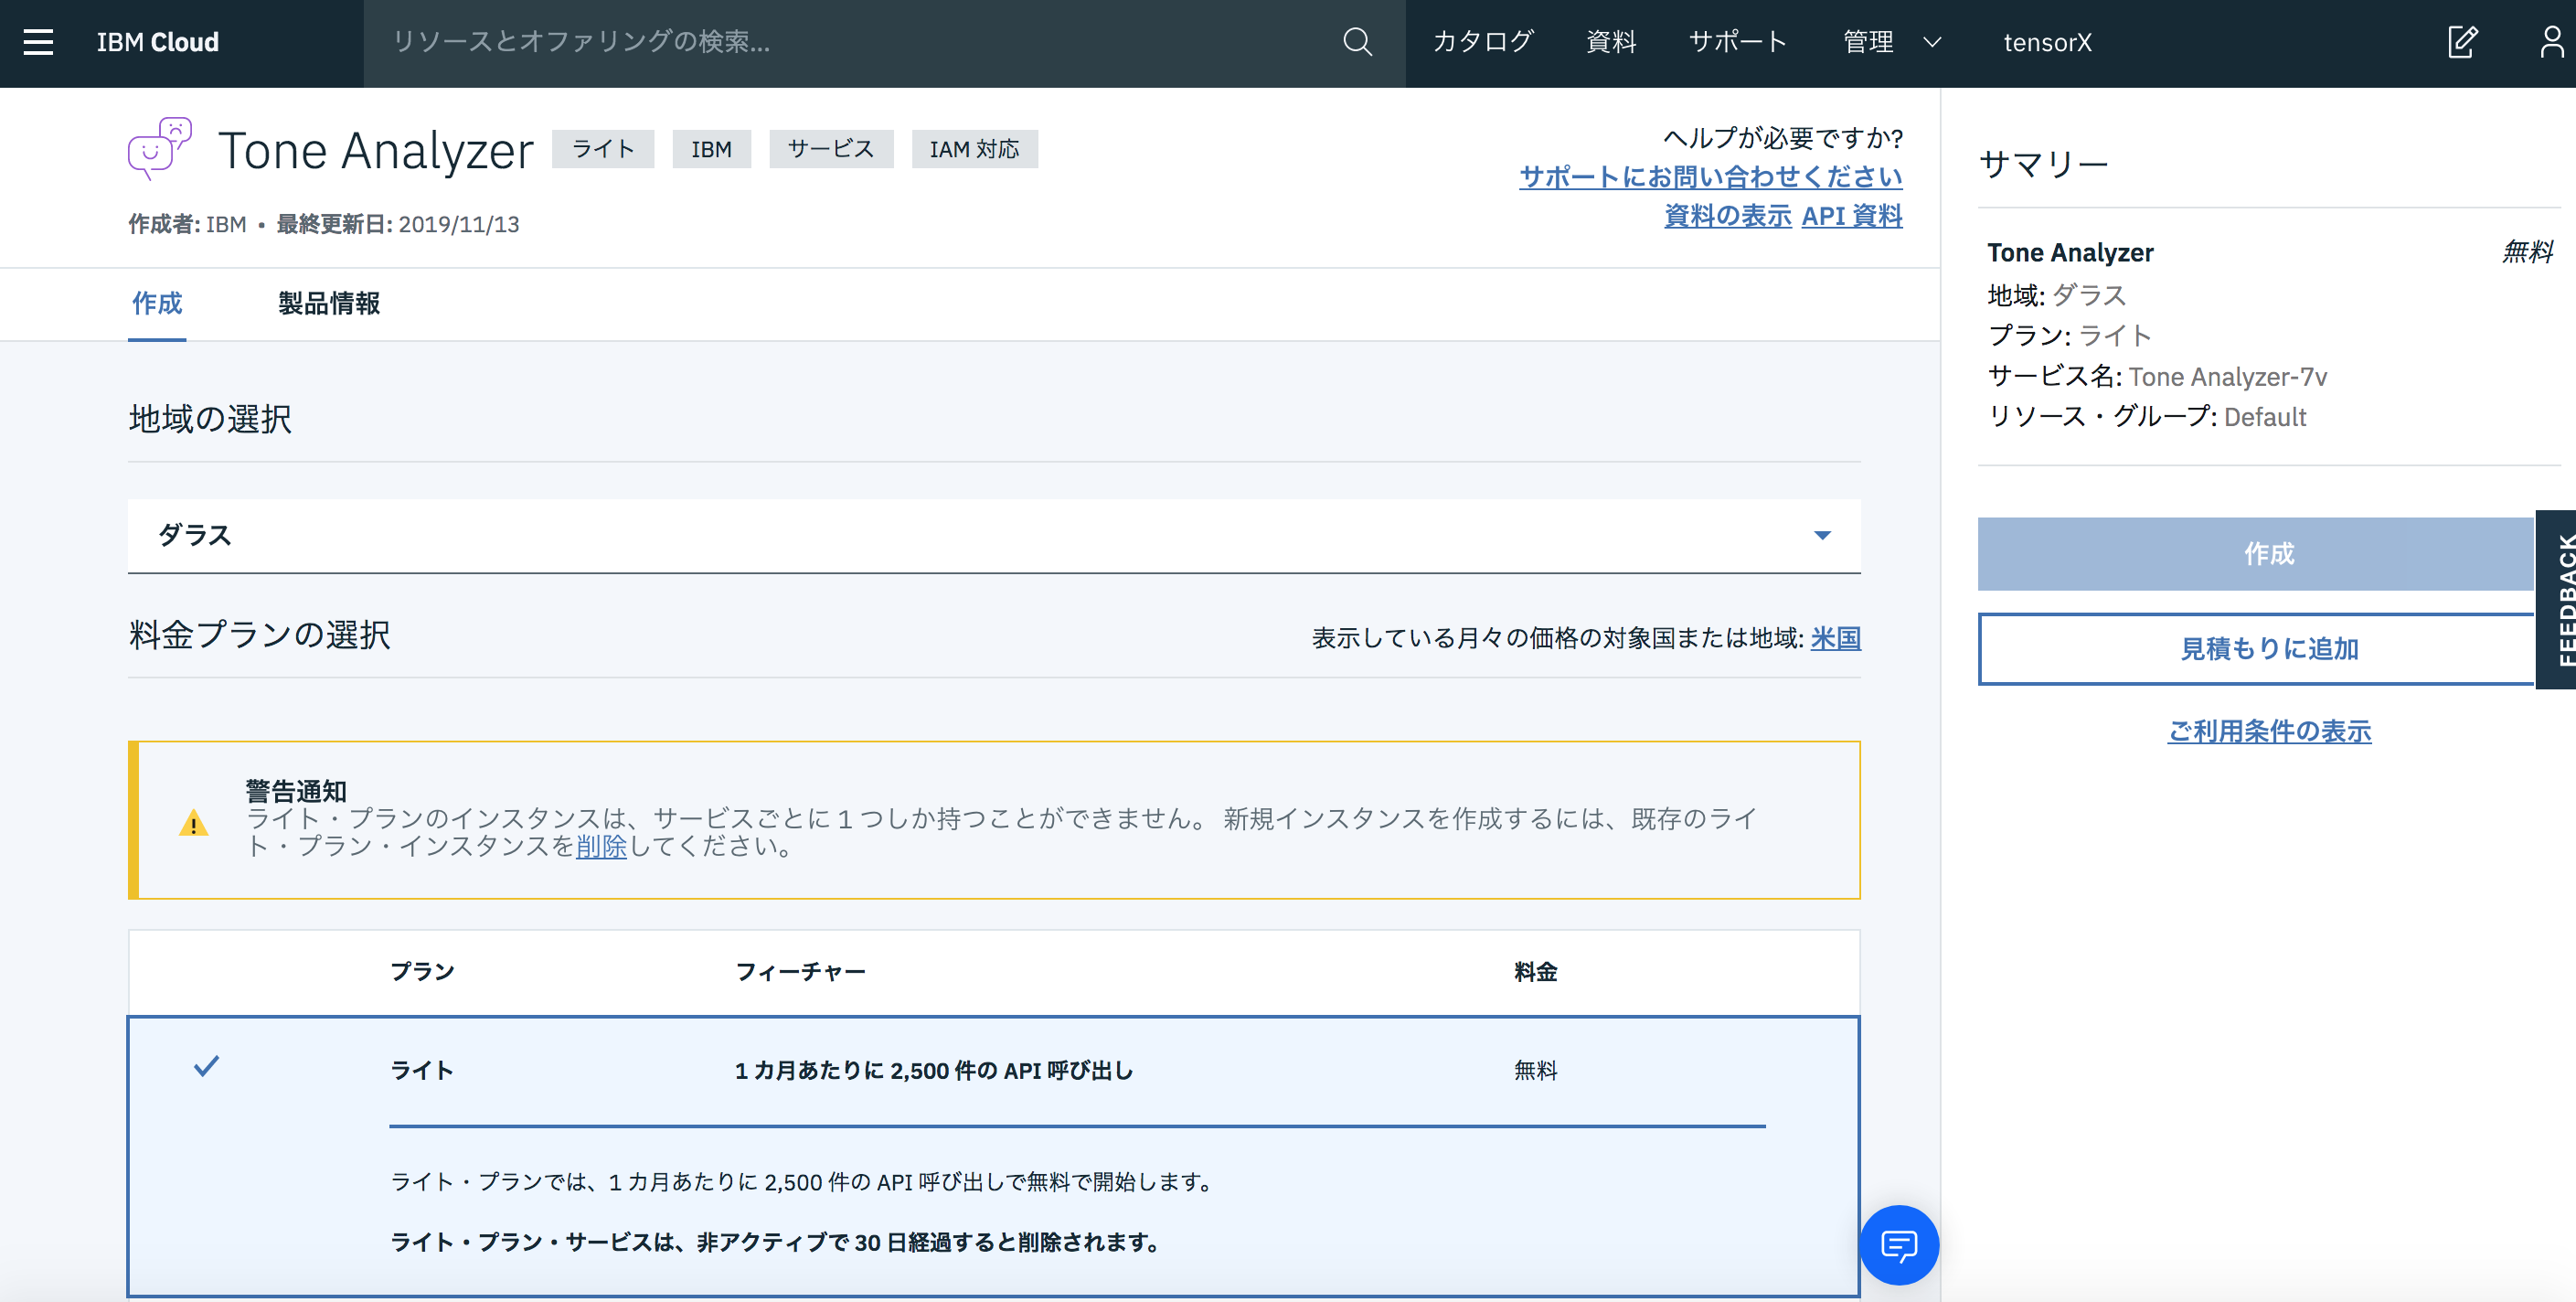Click the 削除 link in warning
This screenshot has height=1302, width=2576.
[x=601, y=846]
